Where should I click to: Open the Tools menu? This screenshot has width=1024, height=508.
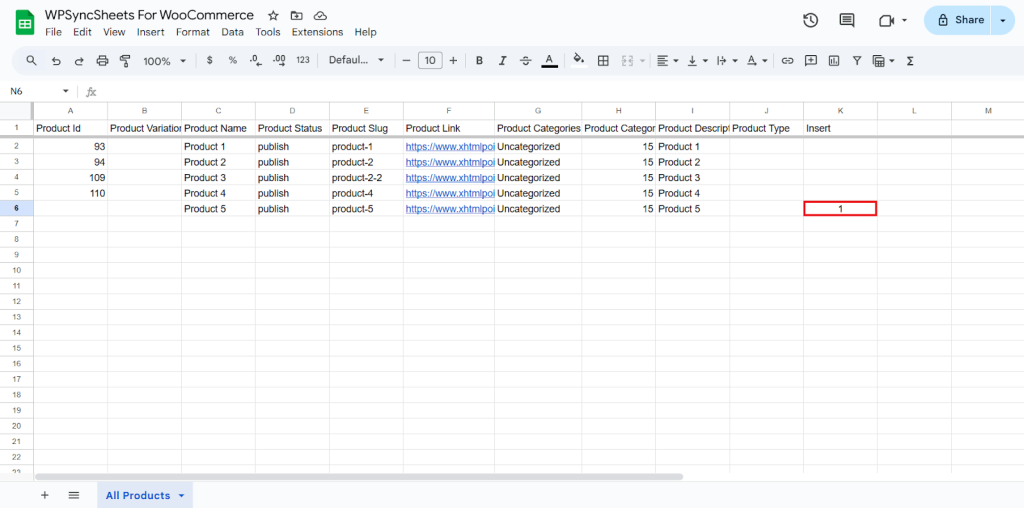click(268, 32)
